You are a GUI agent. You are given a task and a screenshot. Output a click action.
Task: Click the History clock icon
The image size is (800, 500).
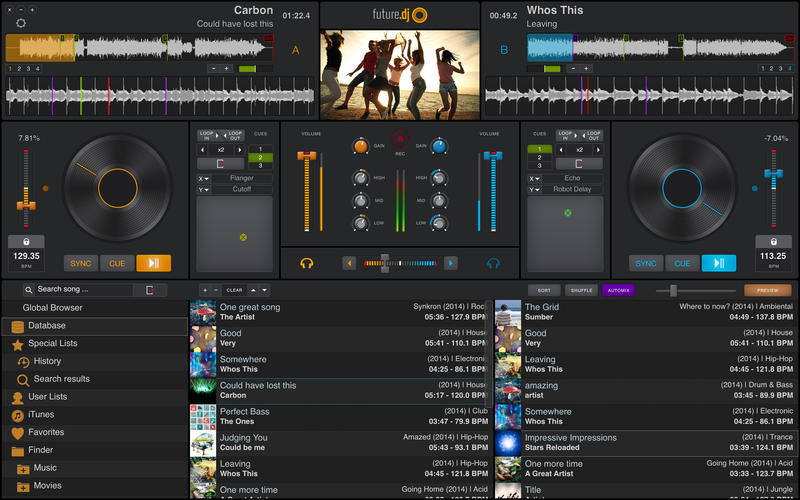coord(24,362)
